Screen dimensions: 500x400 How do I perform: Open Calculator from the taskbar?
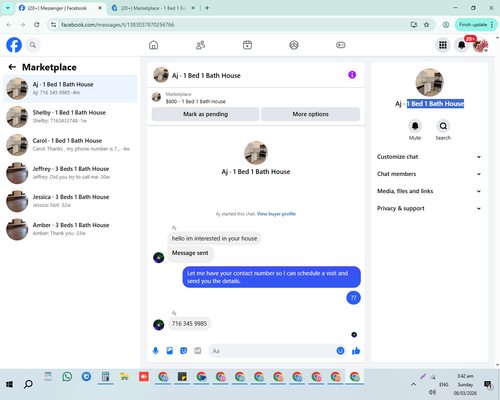pyautogui.click(x=105, y=377)
